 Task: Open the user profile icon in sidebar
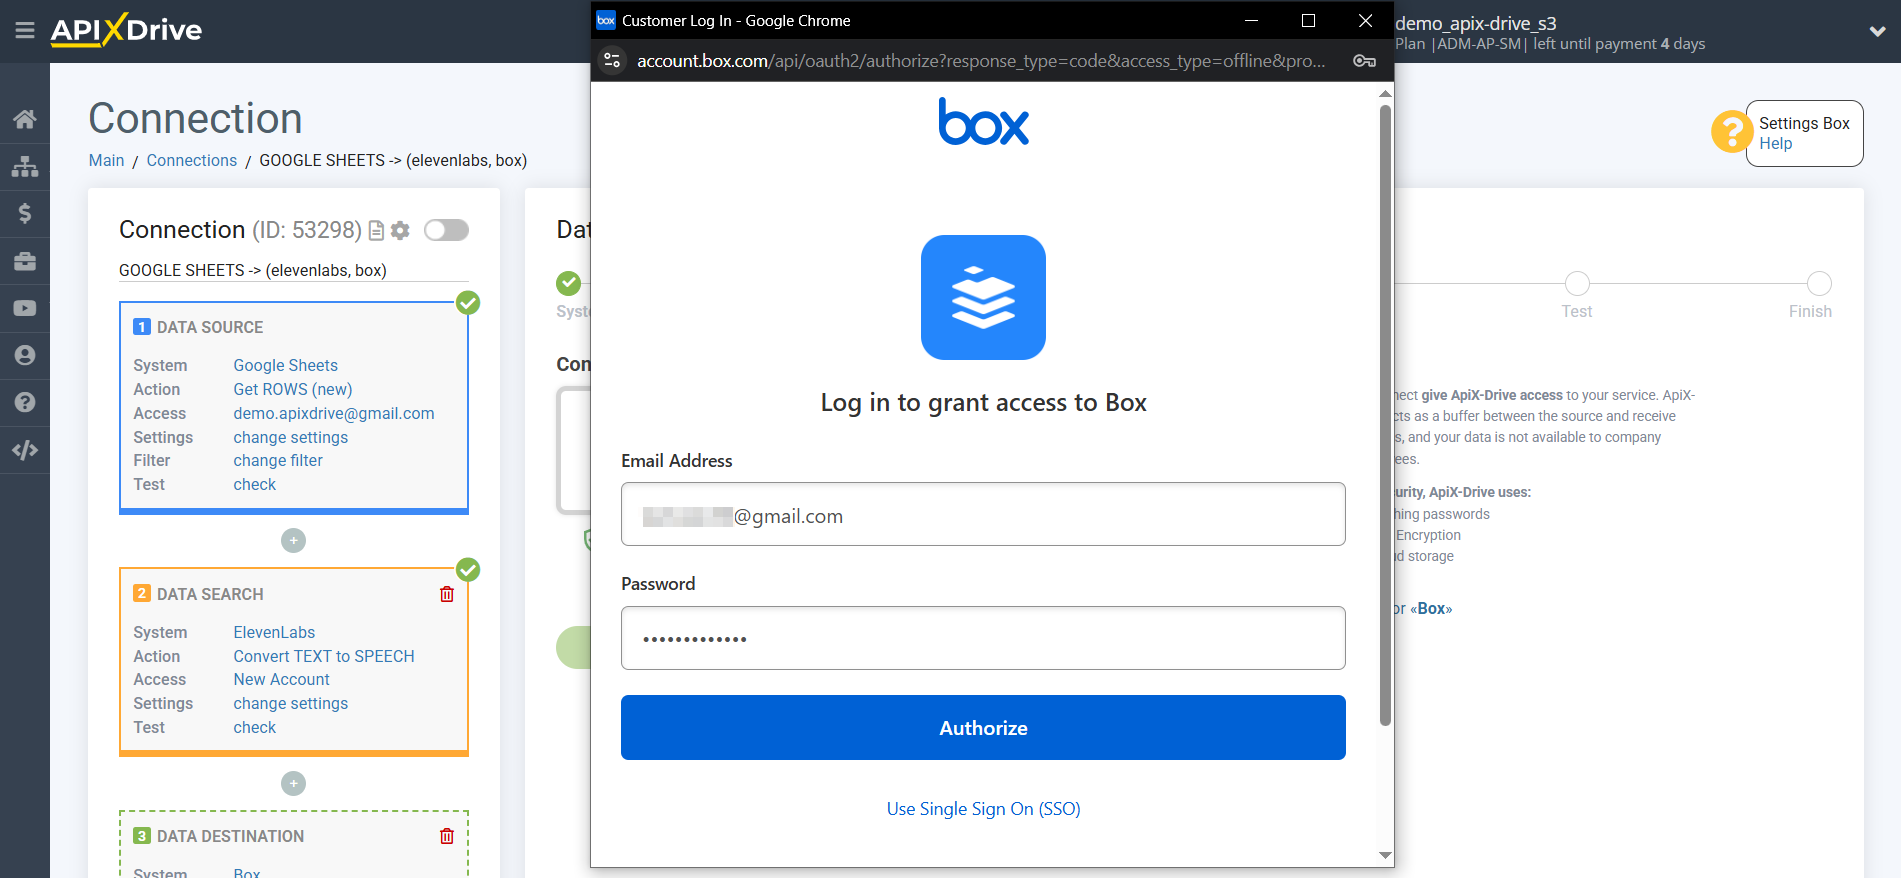[25, 355]
